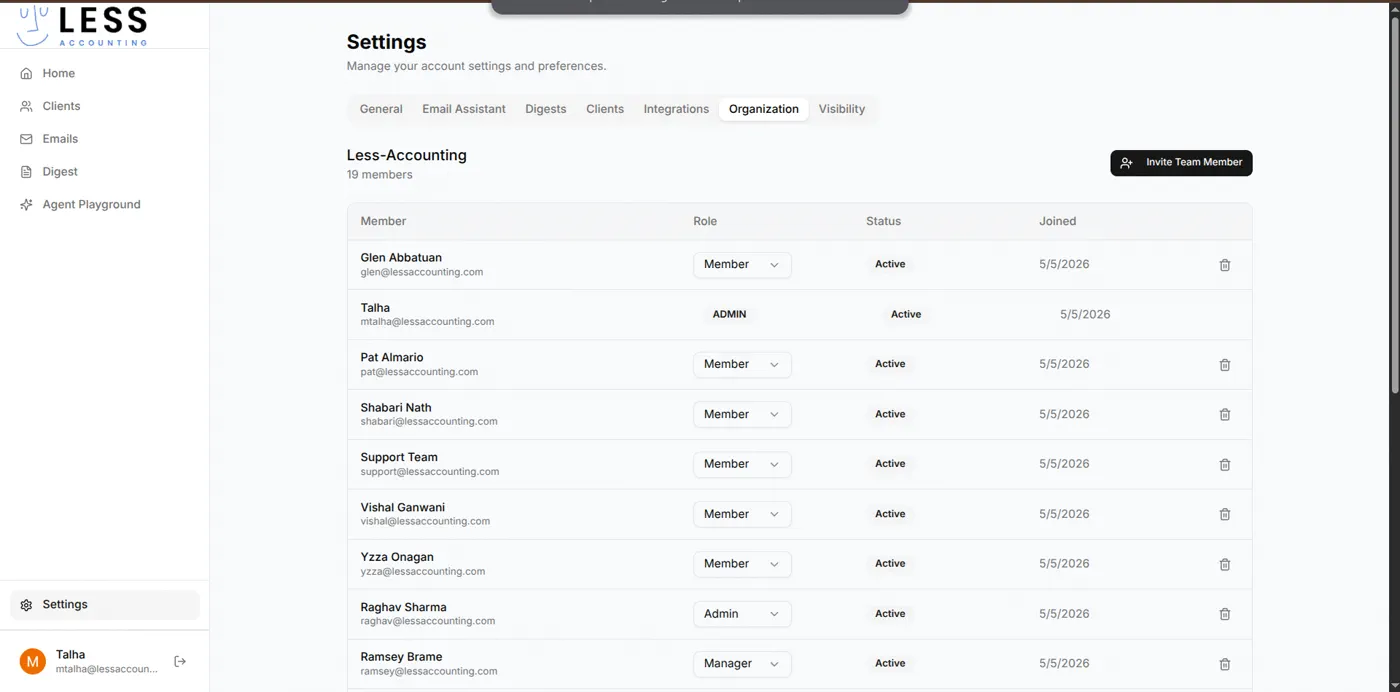This screenshot has width=1400, height=692.
Task: Go to the Integrations tab
Action: point(676,109)
